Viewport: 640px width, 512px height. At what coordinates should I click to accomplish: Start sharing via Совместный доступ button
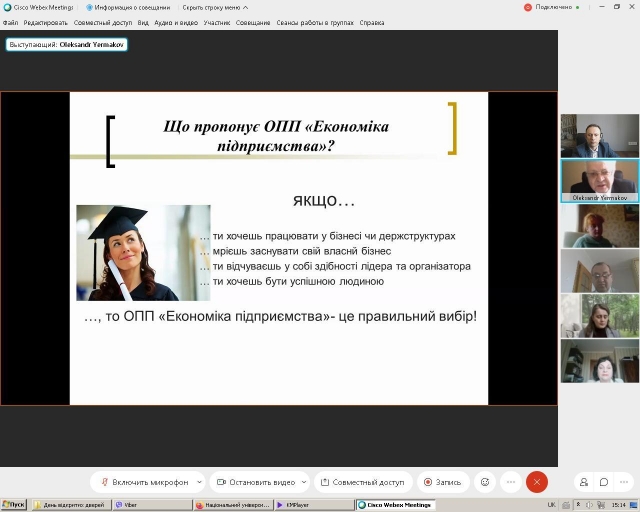coord(363,482)
